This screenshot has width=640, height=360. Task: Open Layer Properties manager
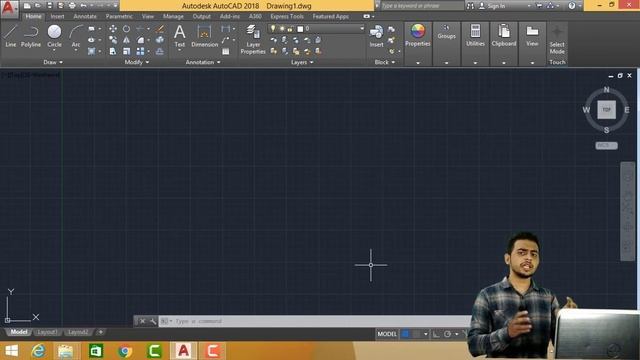pyautogui.click(x=253, y=39)
